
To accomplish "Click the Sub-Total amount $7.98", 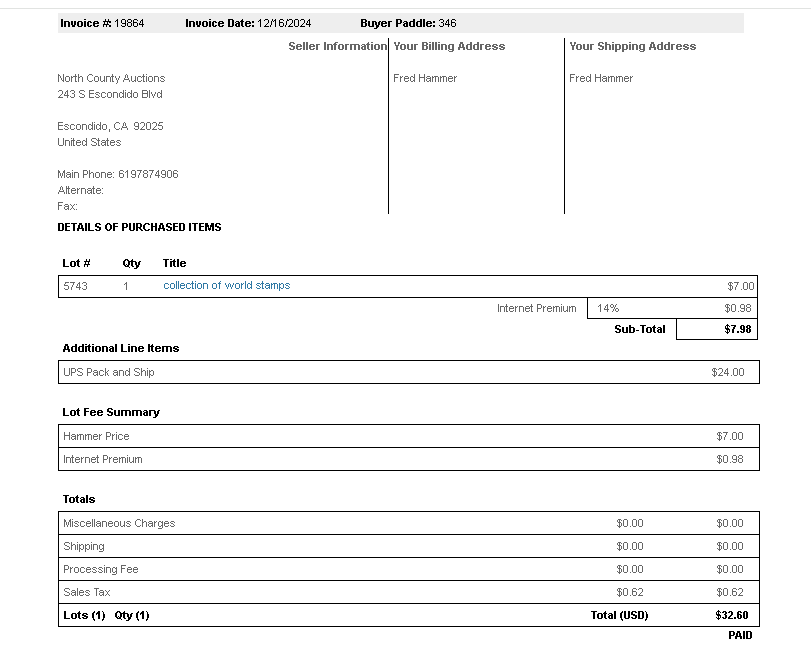I will 738,329.
